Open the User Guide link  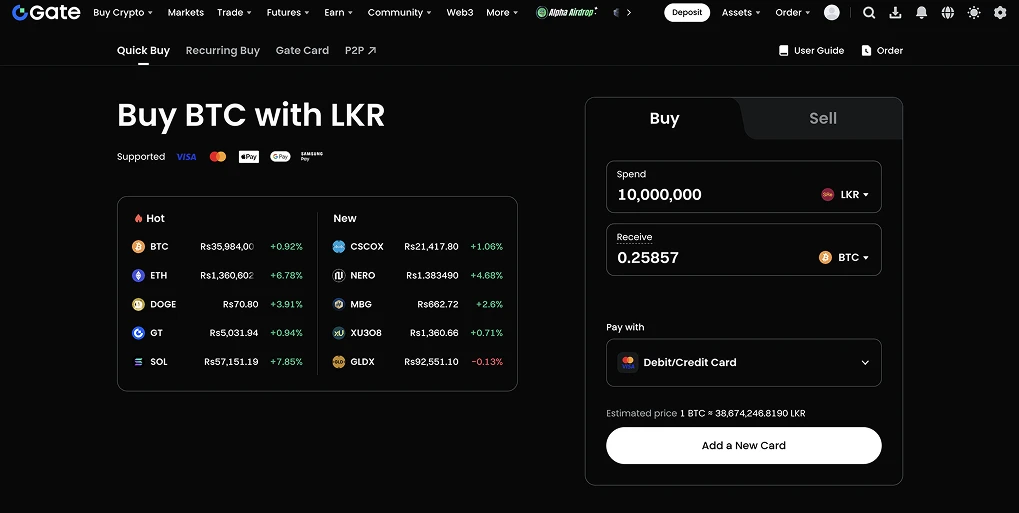tap(812, 51)
